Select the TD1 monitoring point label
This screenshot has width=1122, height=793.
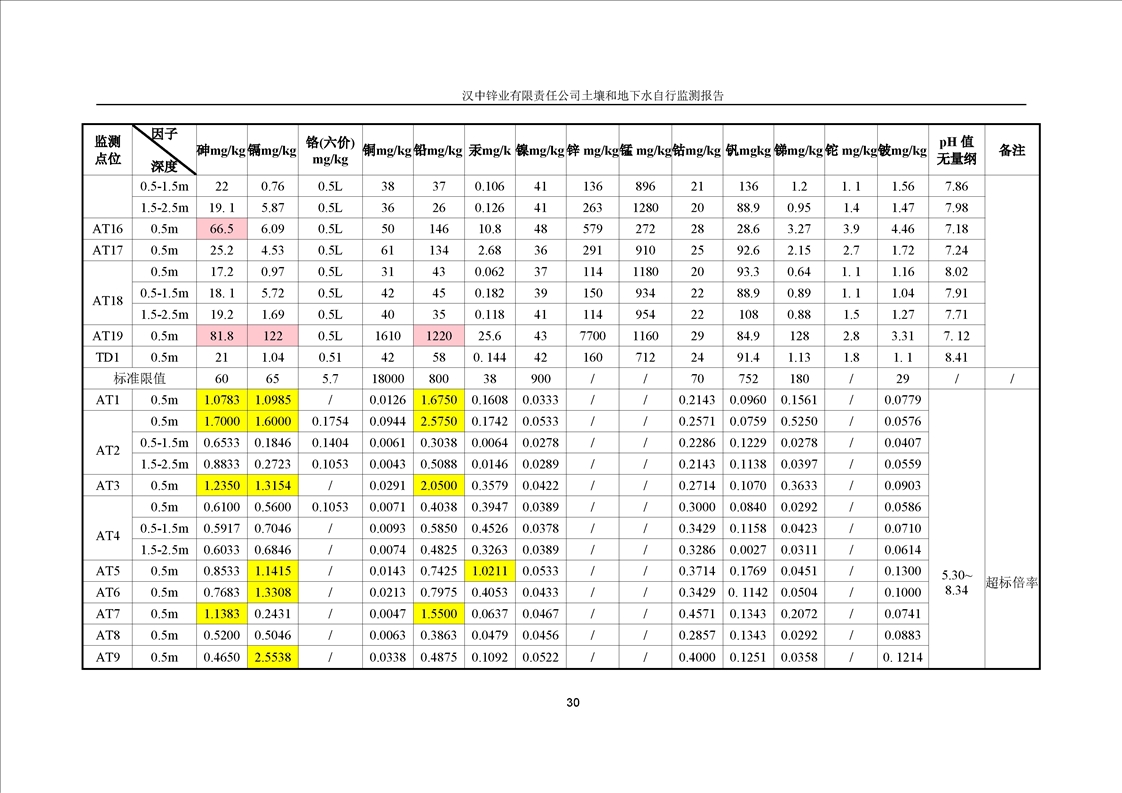107,358
